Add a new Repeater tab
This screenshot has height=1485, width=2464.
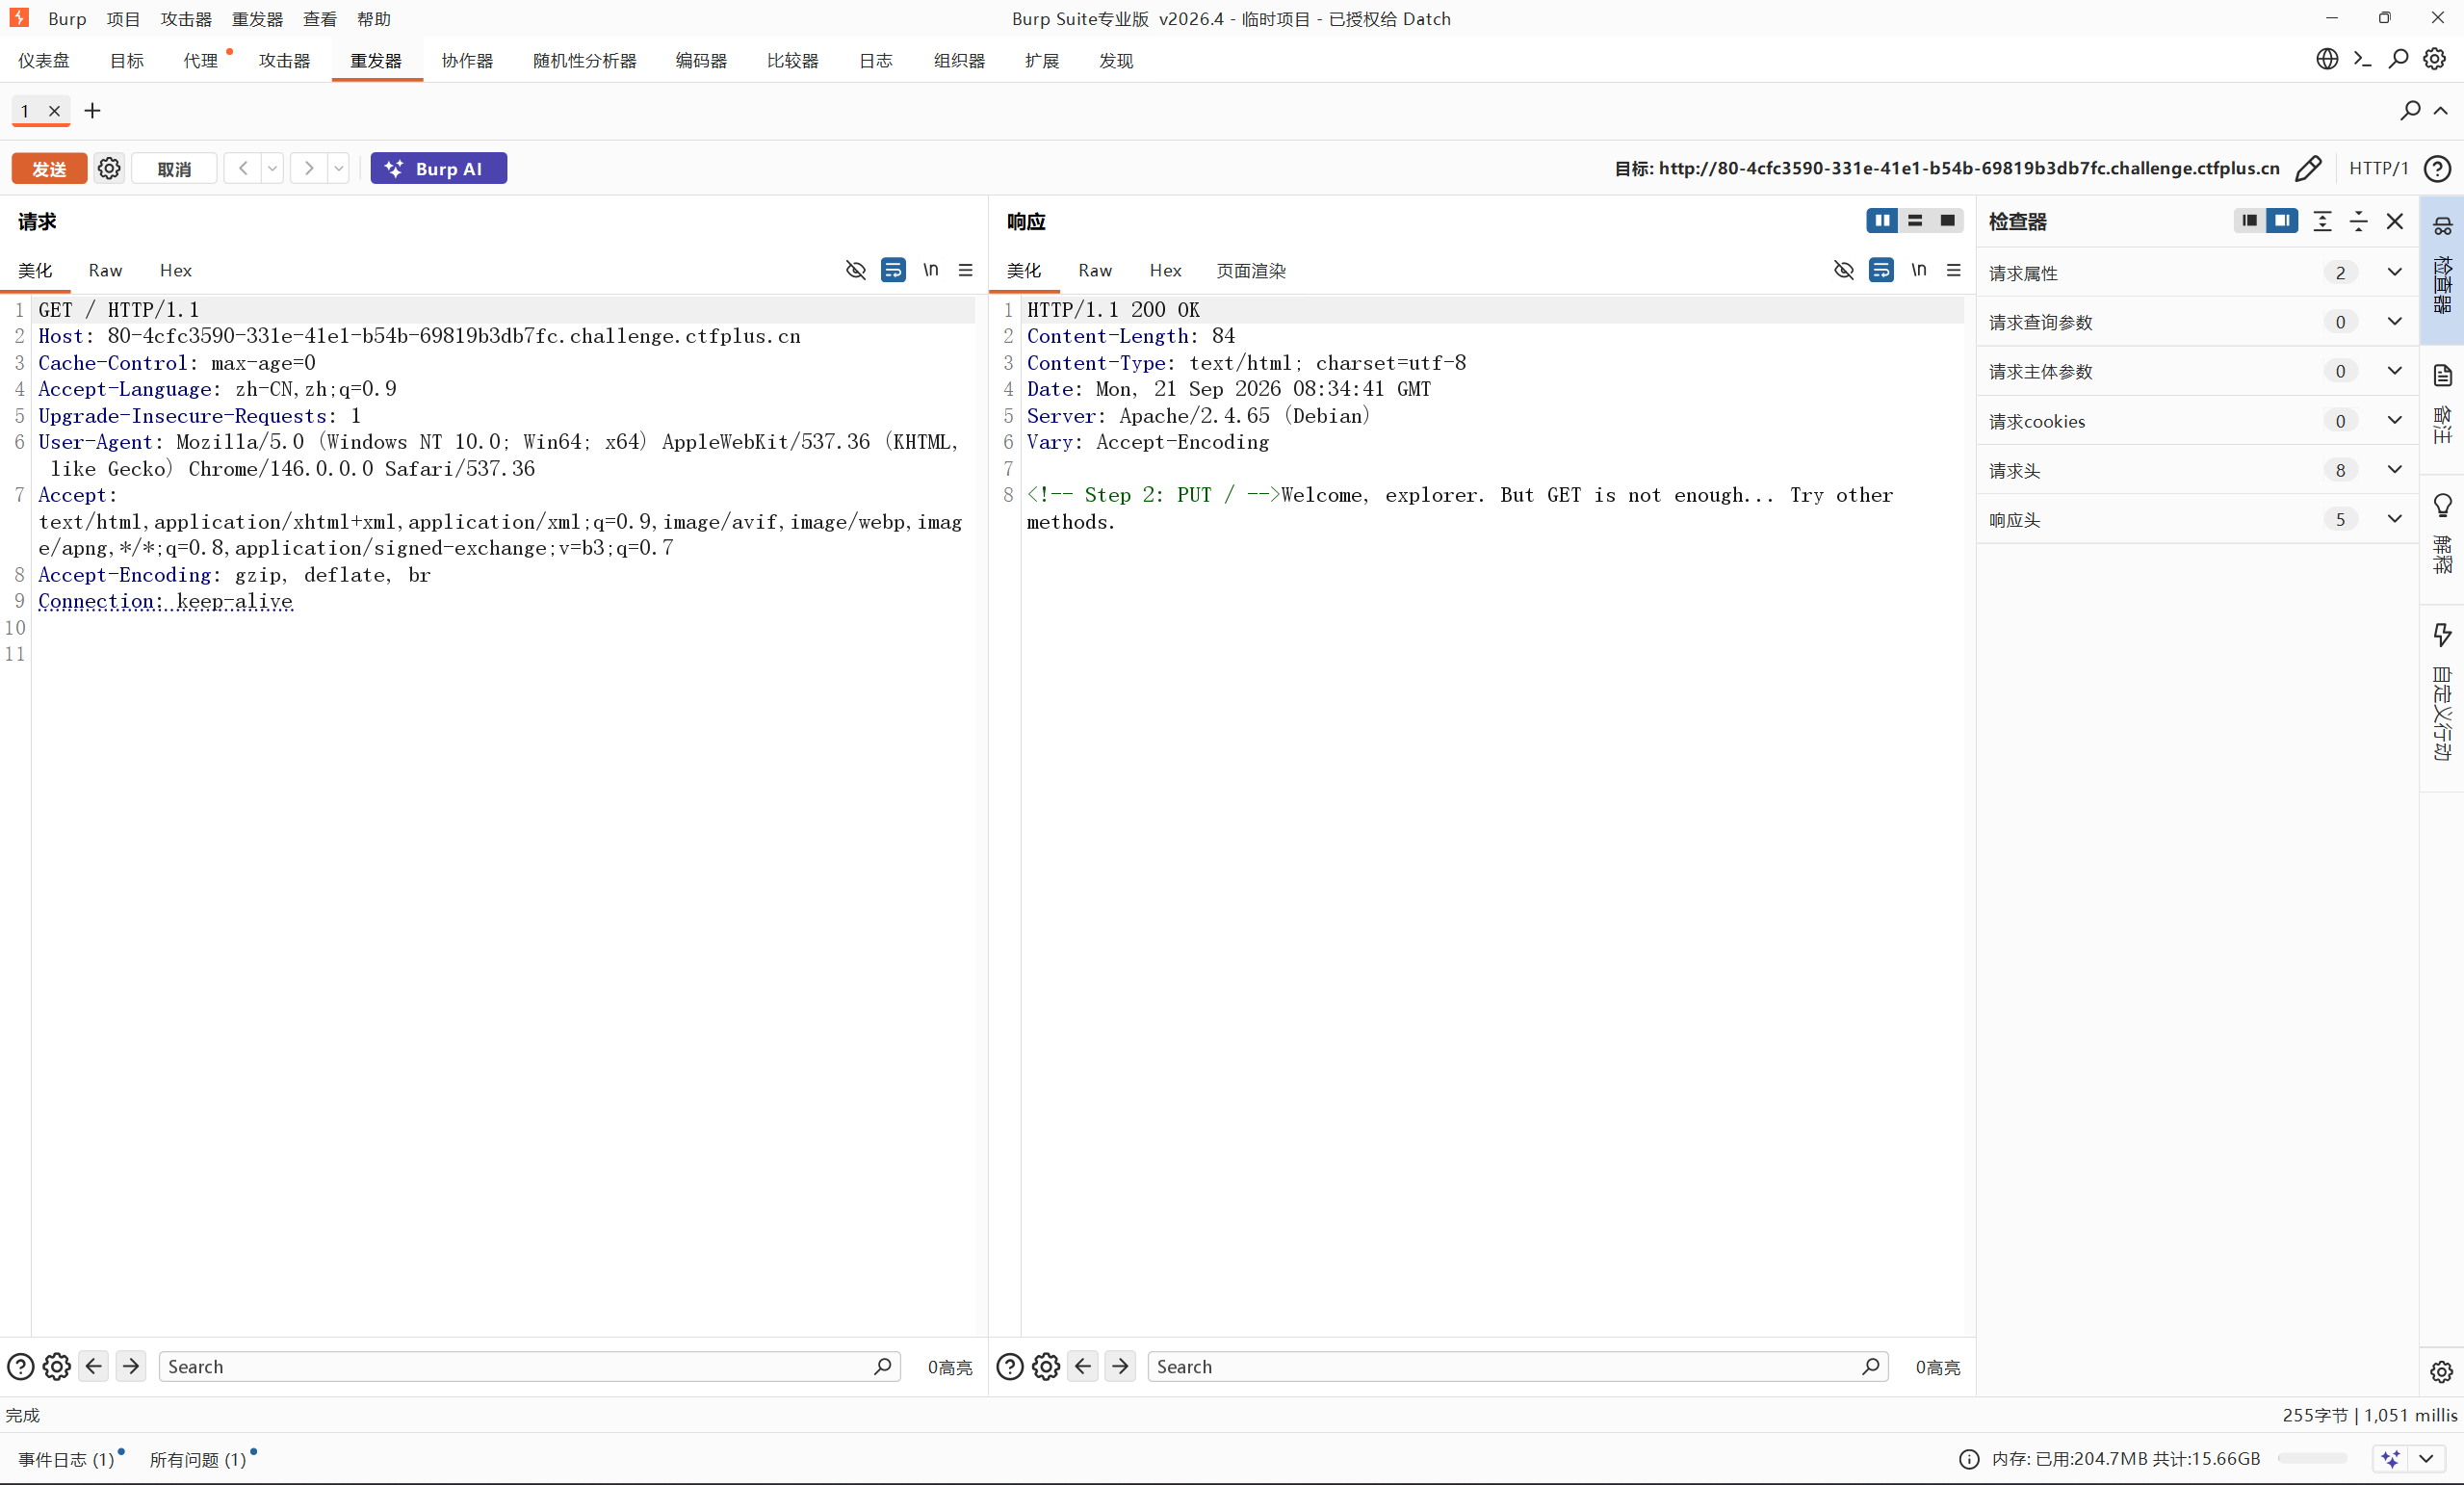(92, 110)
